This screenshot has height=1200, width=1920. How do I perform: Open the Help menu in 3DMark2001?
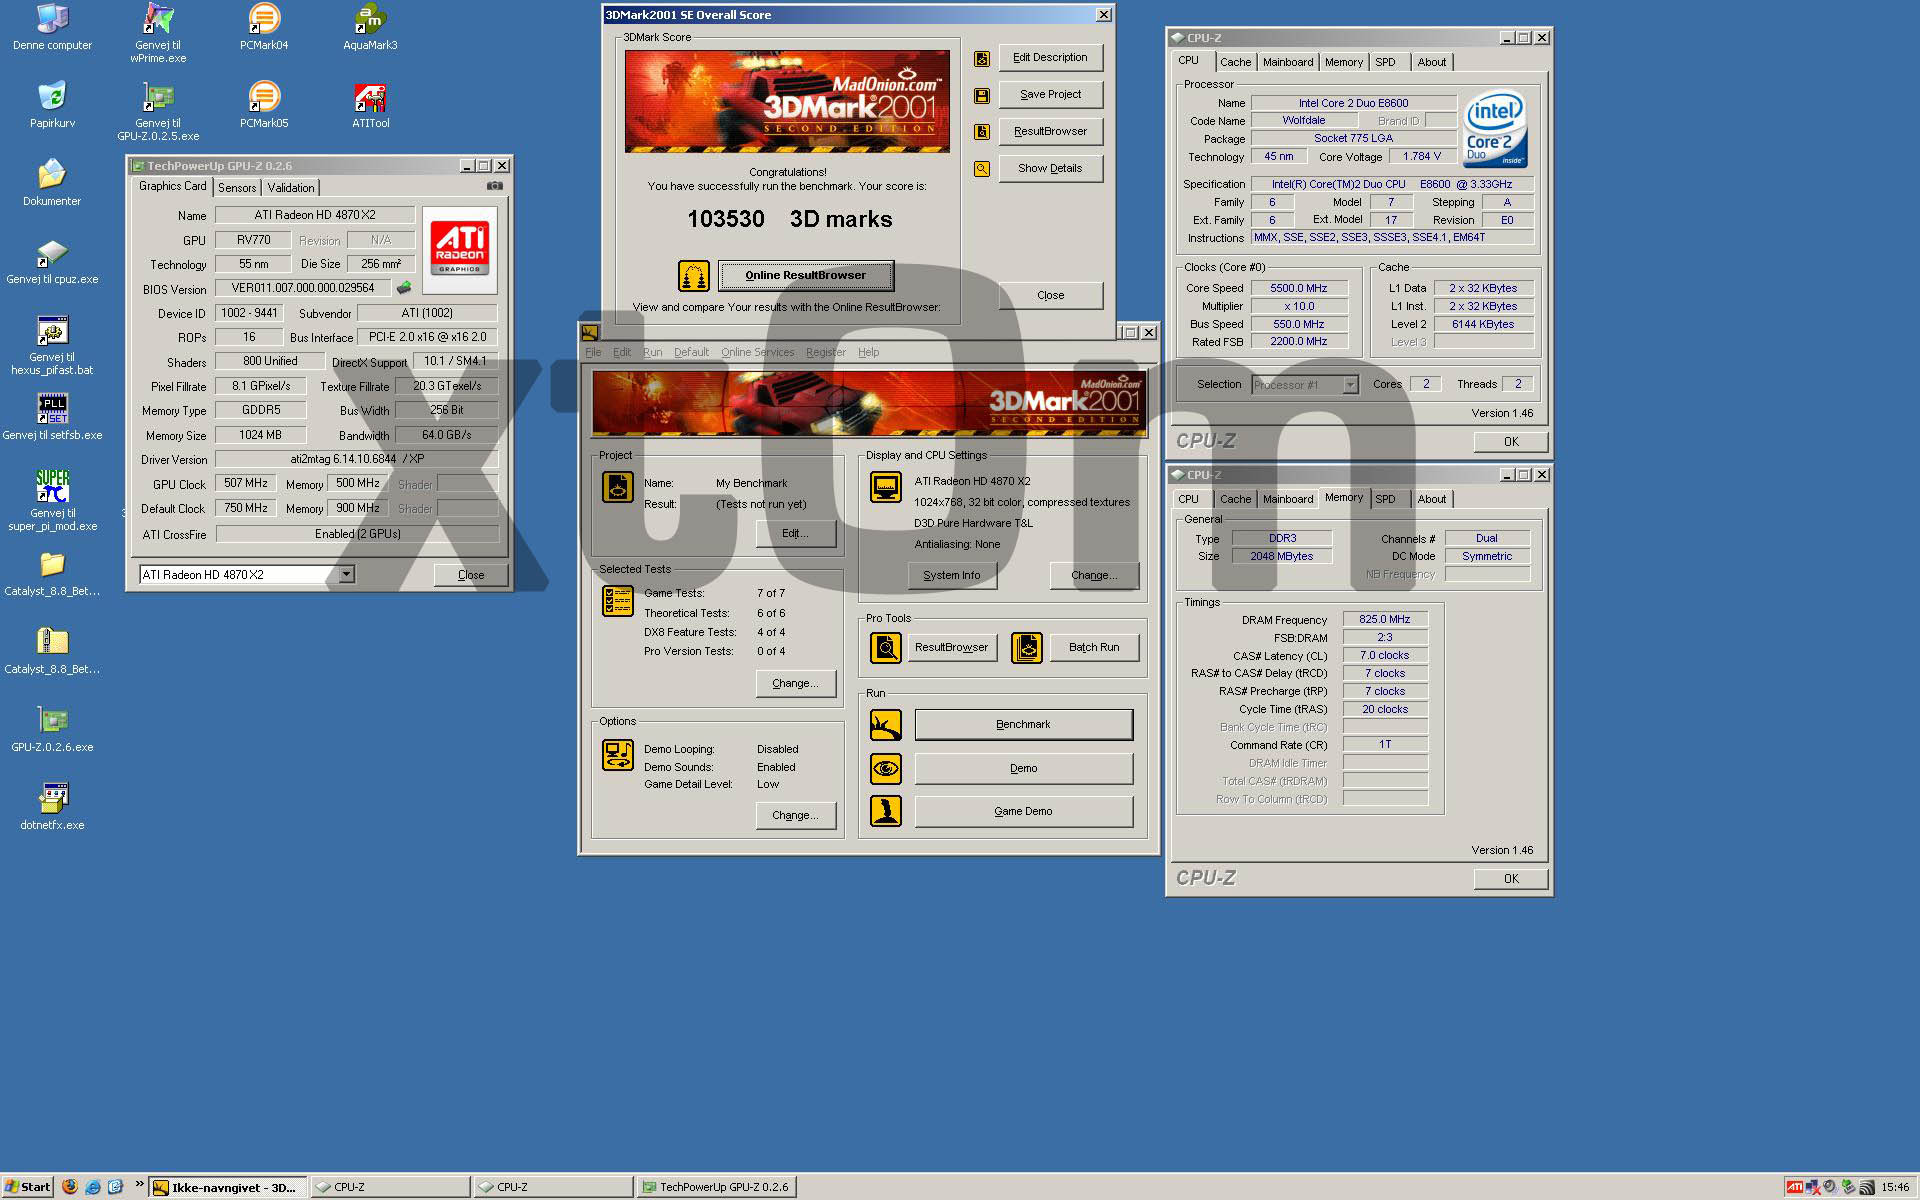pos(868,352)
